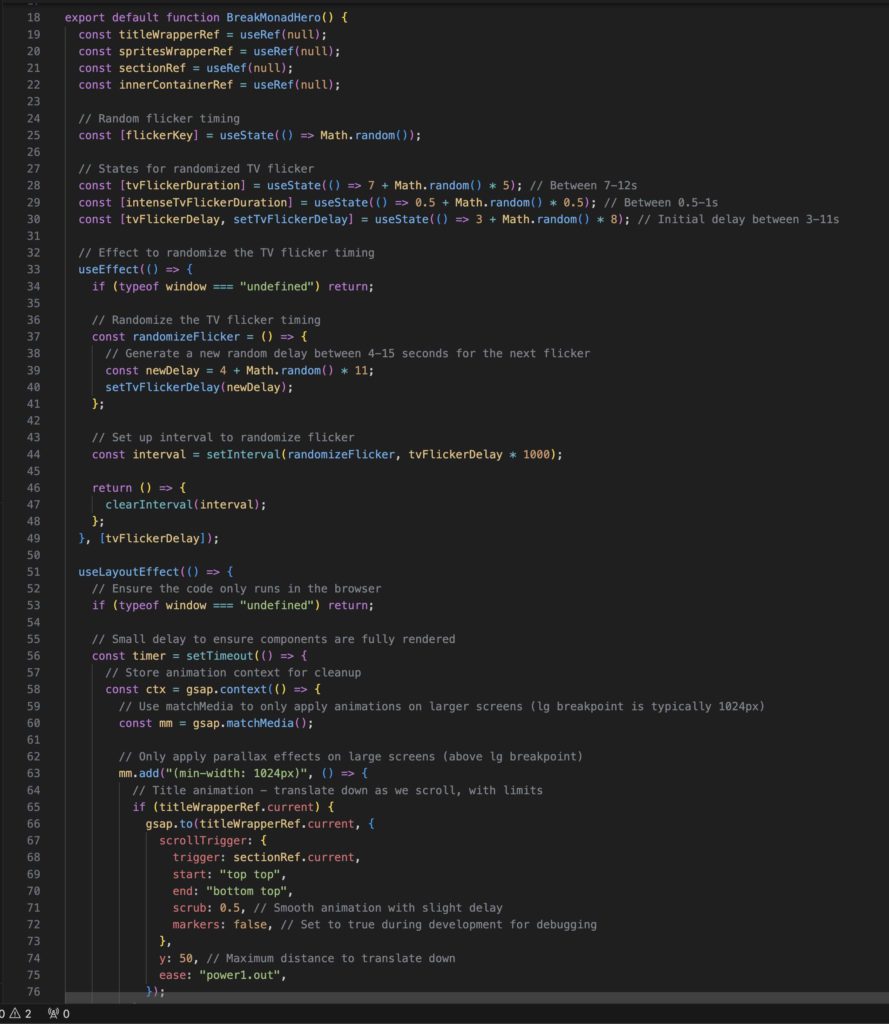Click line number 18 in the gutter
This screenshot has width=889, height=1024.
pos(33,18)
